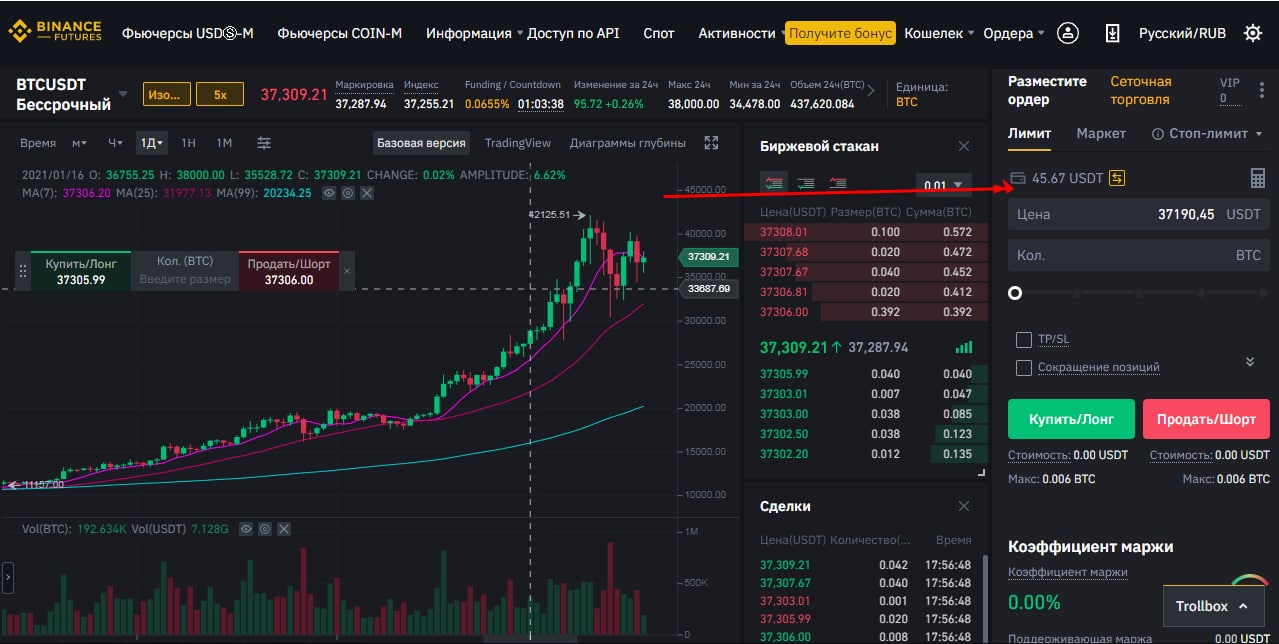Click the transfer funds icon next to balance

point(1117,178)
